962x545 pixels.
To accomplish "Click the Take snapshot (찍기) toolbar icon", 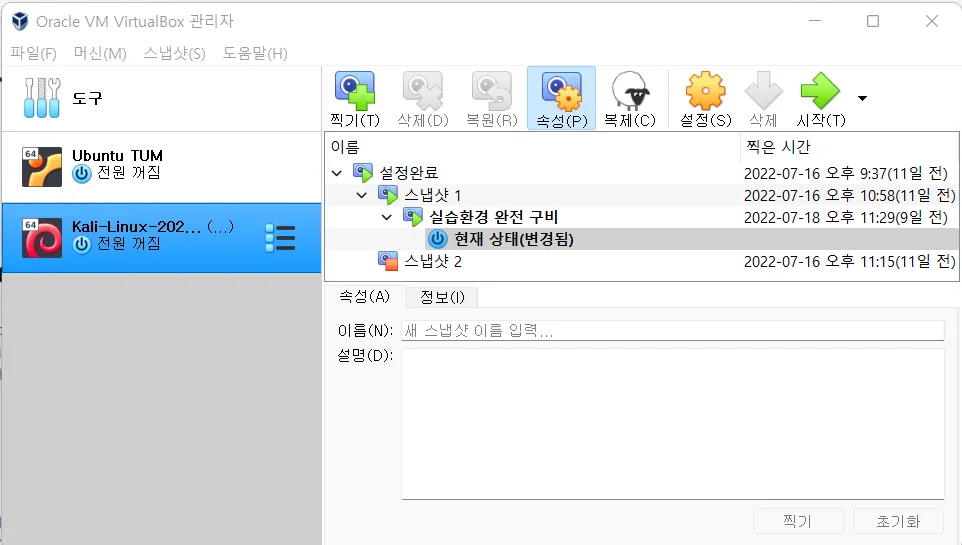I will tap(355, 90).
